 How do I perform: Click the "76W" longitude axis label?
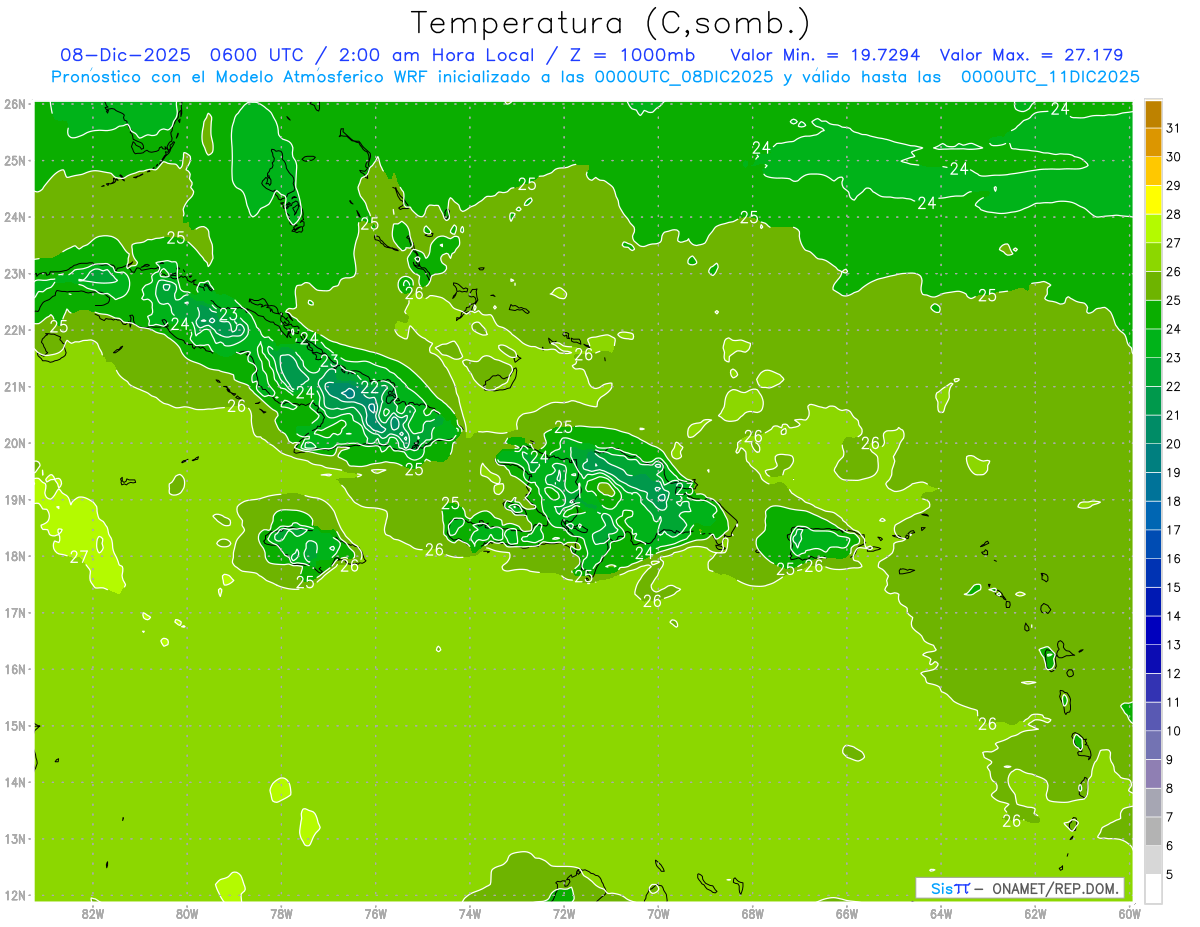376,913
